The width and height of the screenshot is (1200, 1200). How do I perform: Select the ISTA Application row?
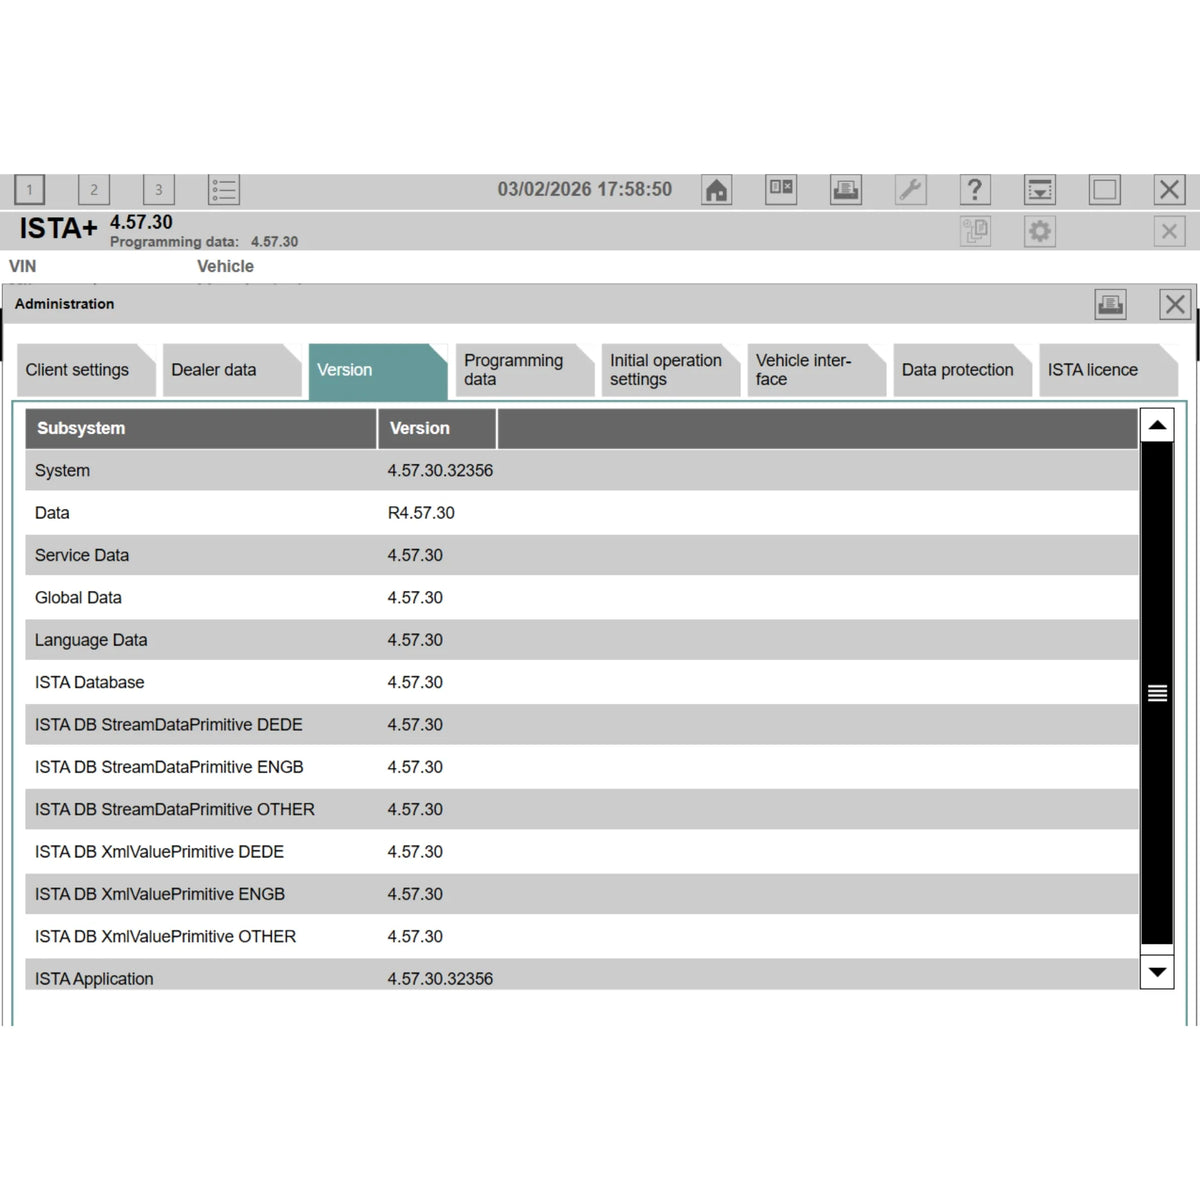[582, 975]
